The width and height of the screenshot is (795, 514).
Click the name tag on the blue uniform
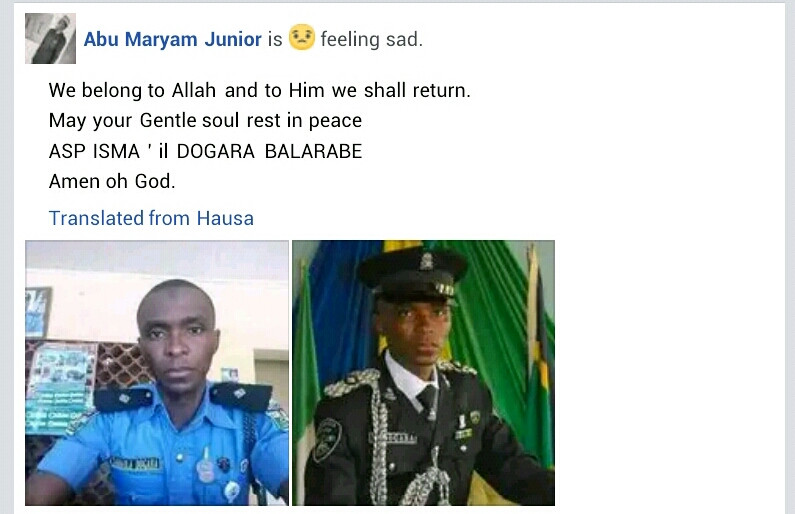click(x=135, y=463)
